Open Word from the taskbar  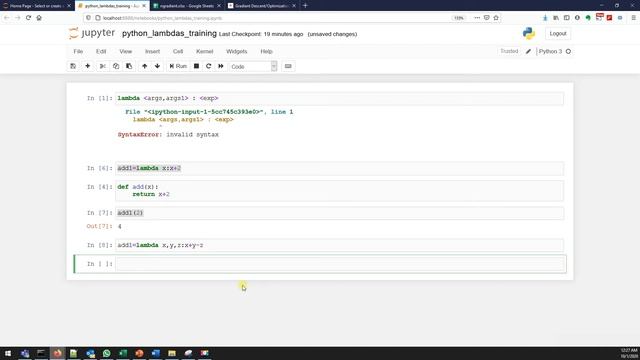click(156, 353)
